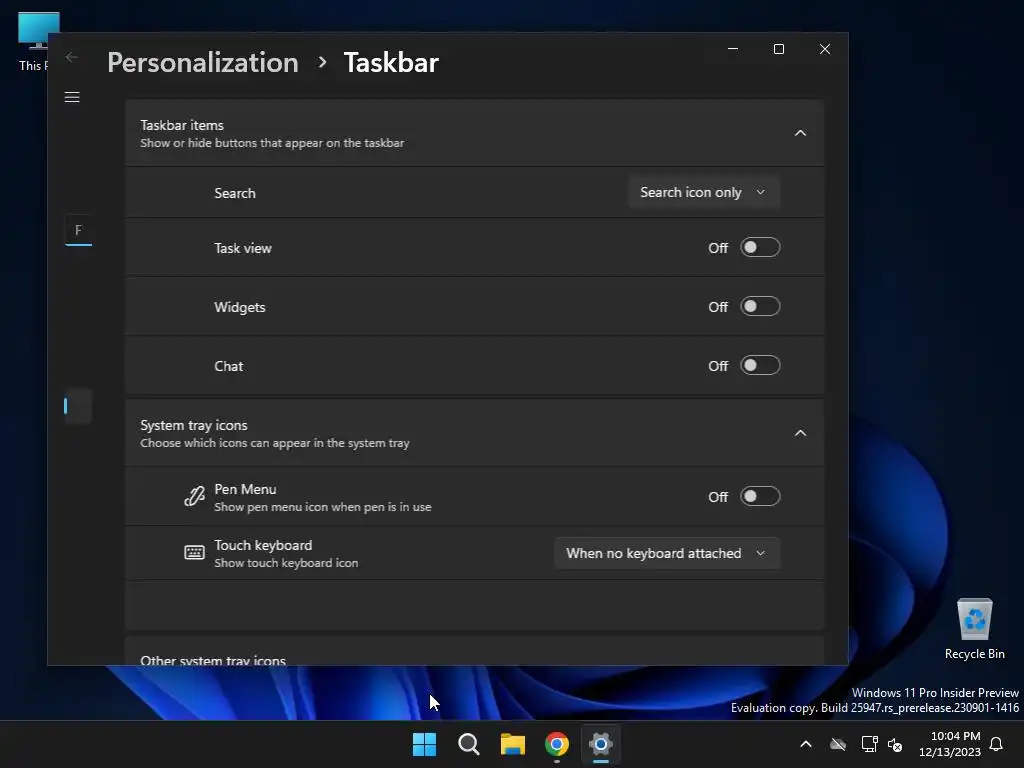Enable the Pen Menu toggle
This screenshot has height=768, width=1024.
tap(760, 496)
